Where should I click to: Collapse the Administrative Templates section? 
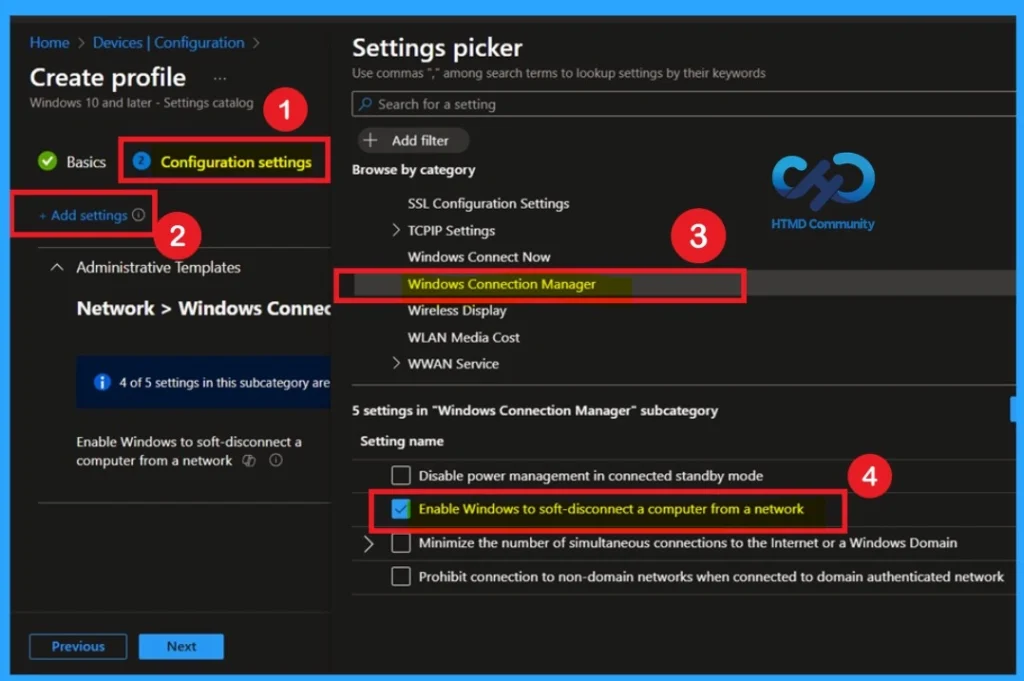pos(55,267)
